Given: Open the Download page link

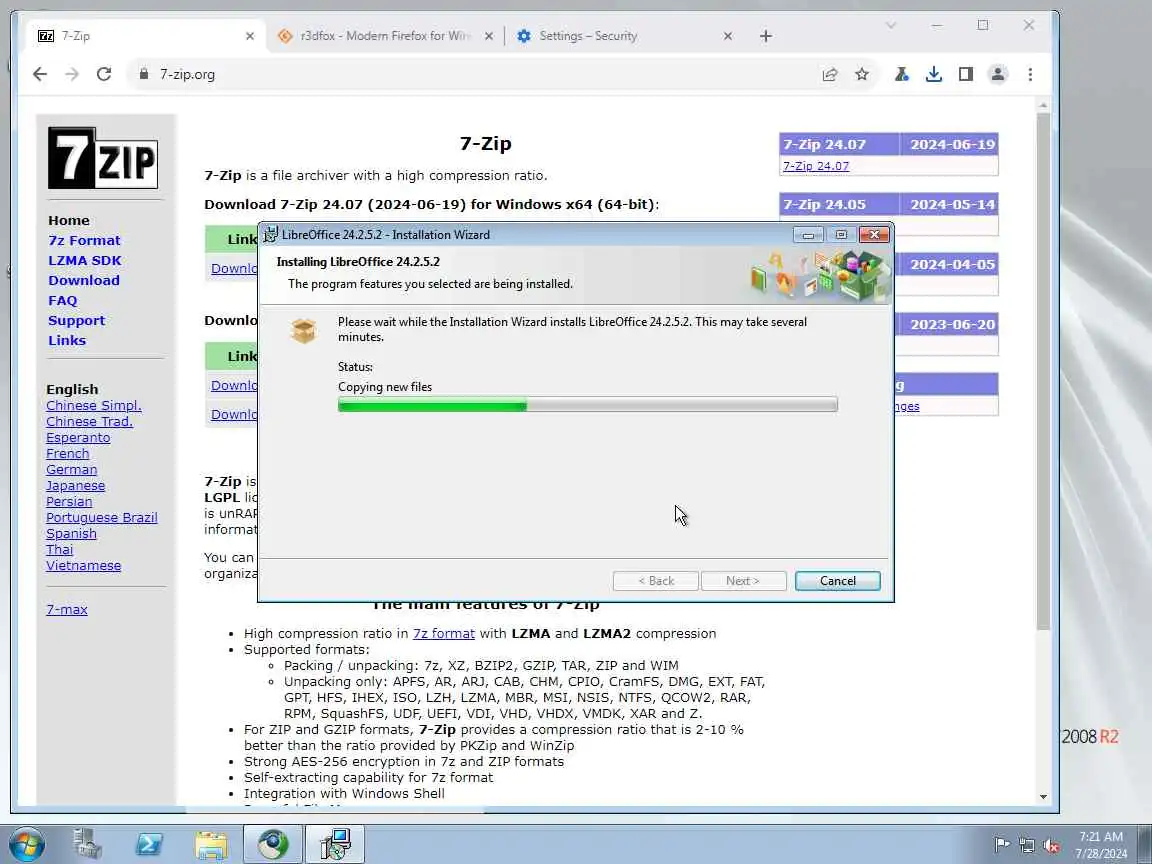Looking at the screenshot, I should pyautogui.click(x=84, y=280).
